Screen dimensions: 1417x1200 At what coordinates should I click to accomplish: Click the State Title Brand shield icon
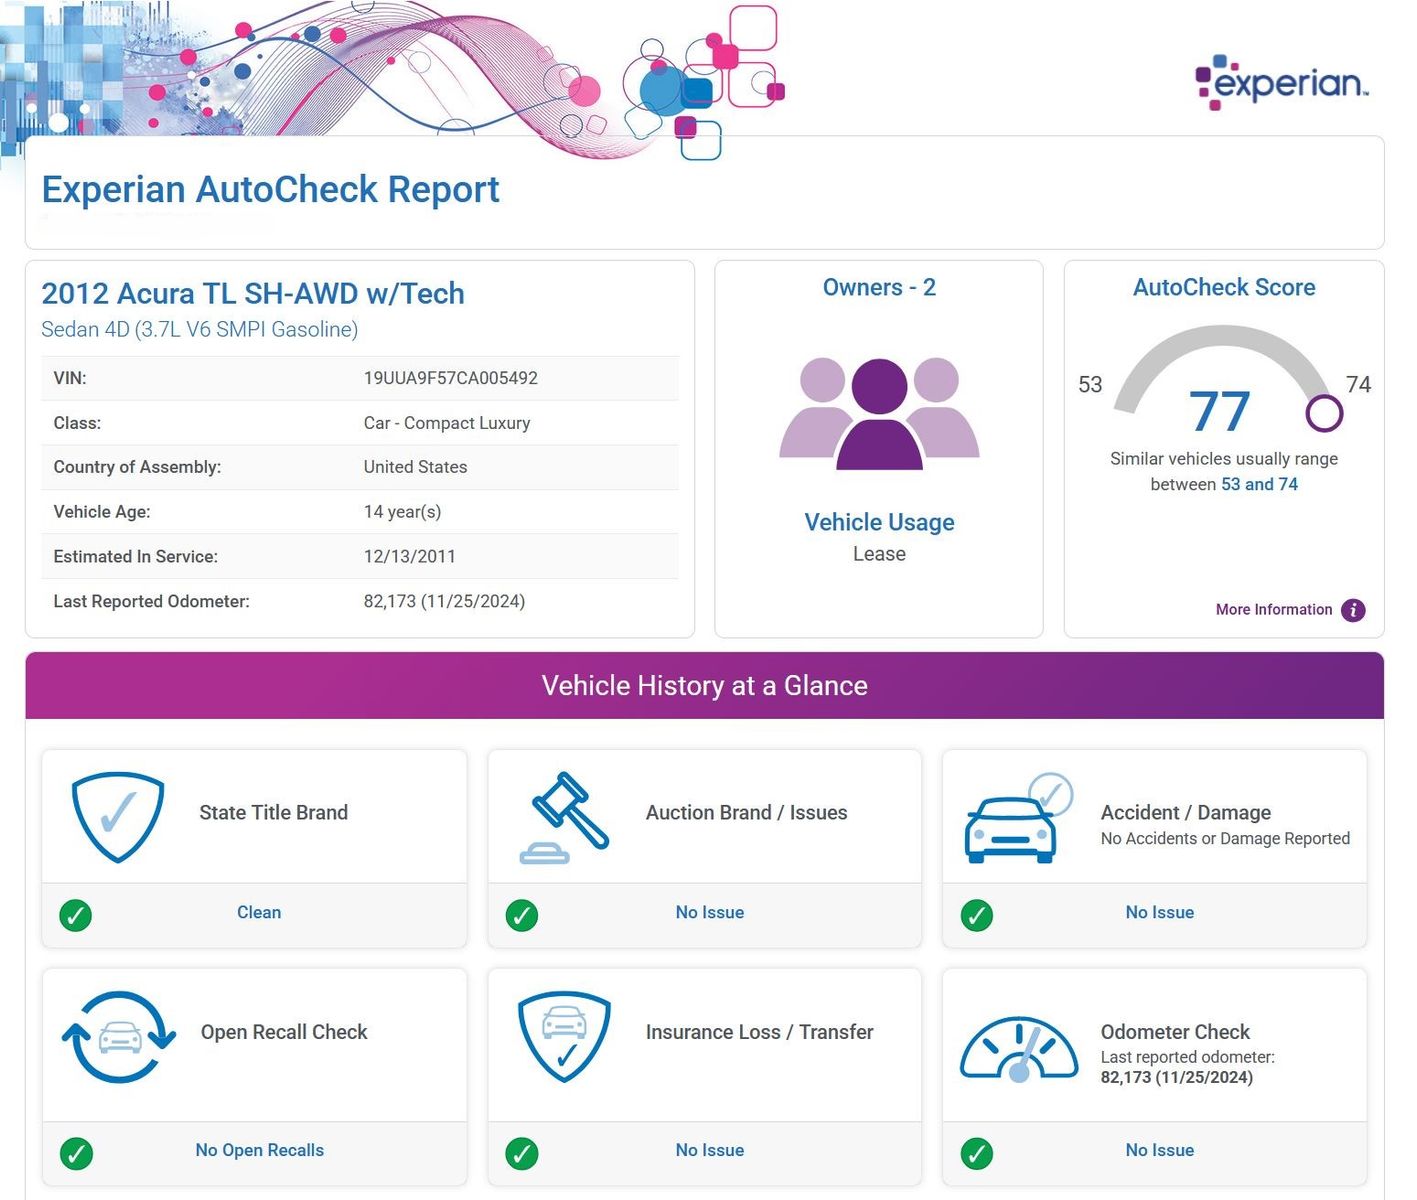pyautogui.click(x=118, y=816)
